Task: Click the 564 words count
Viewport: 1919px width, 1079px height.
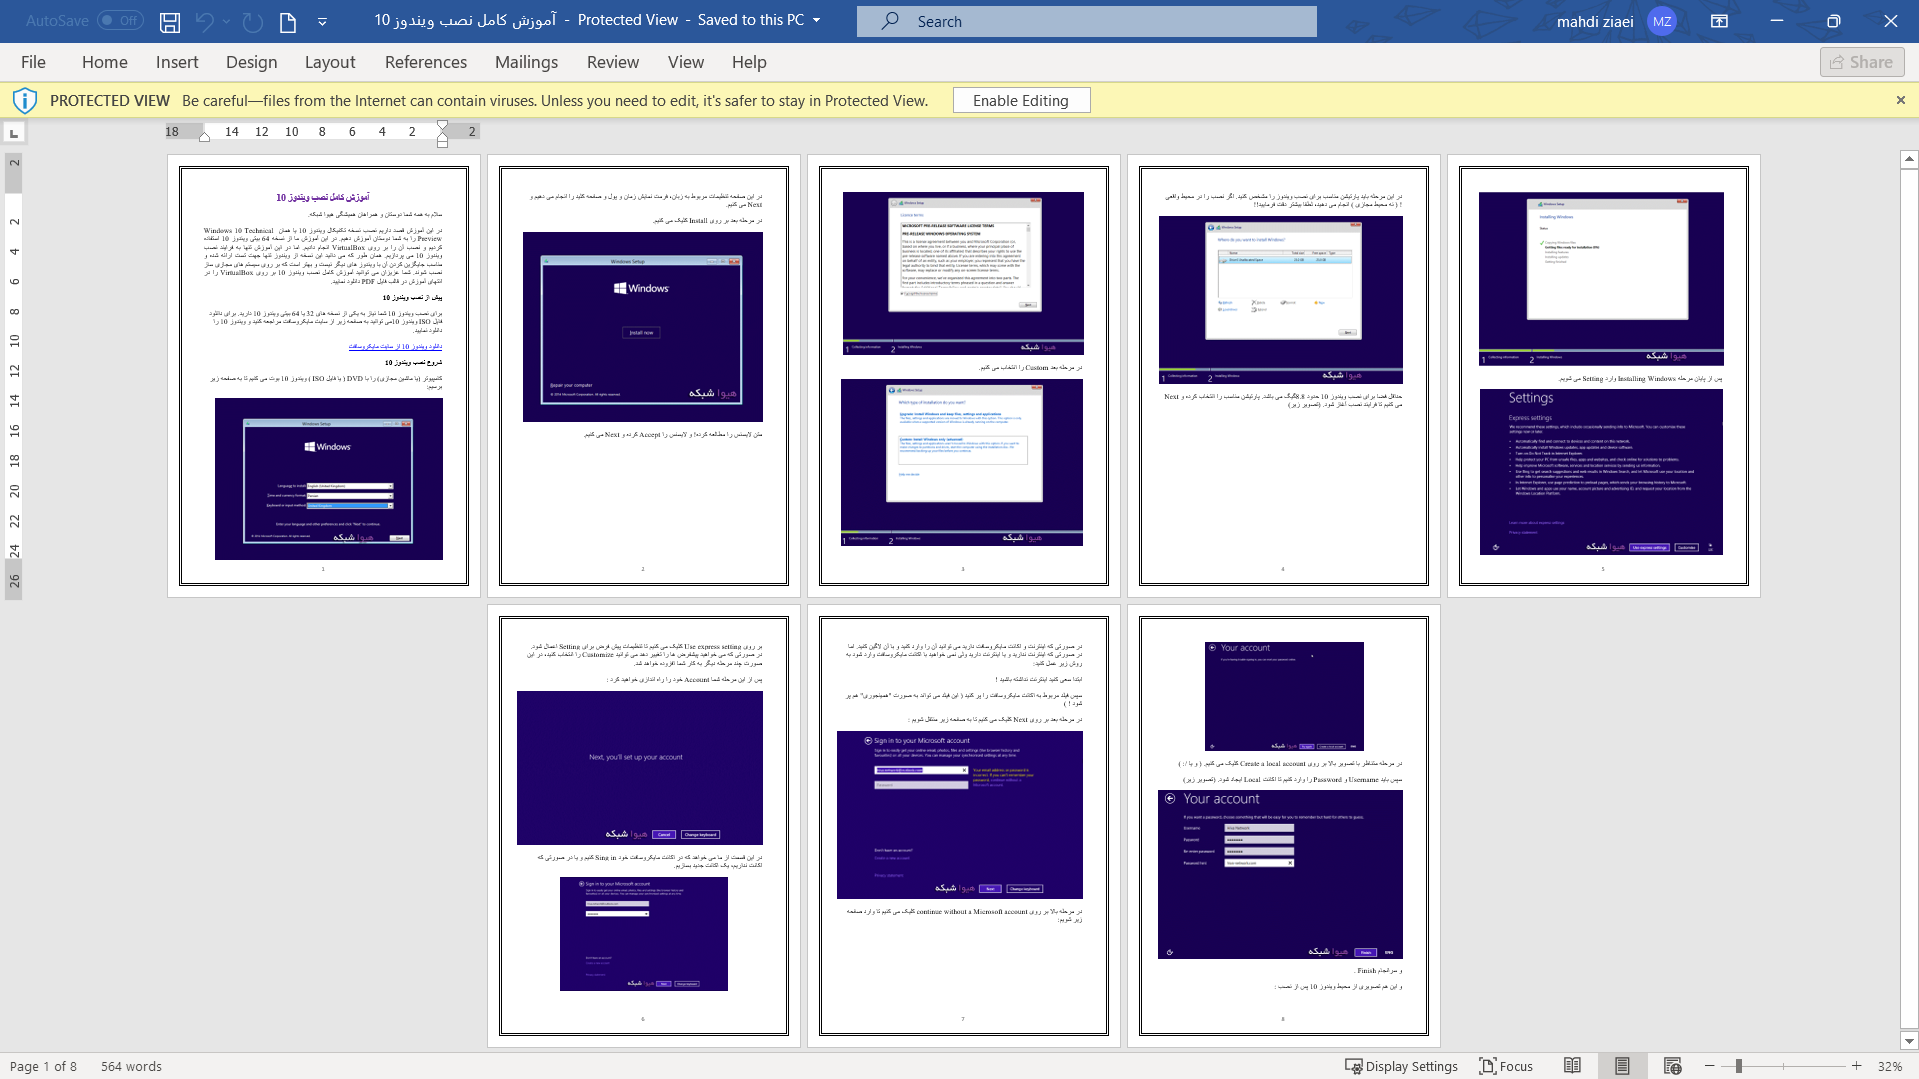Action: [x=131, y=1066]
